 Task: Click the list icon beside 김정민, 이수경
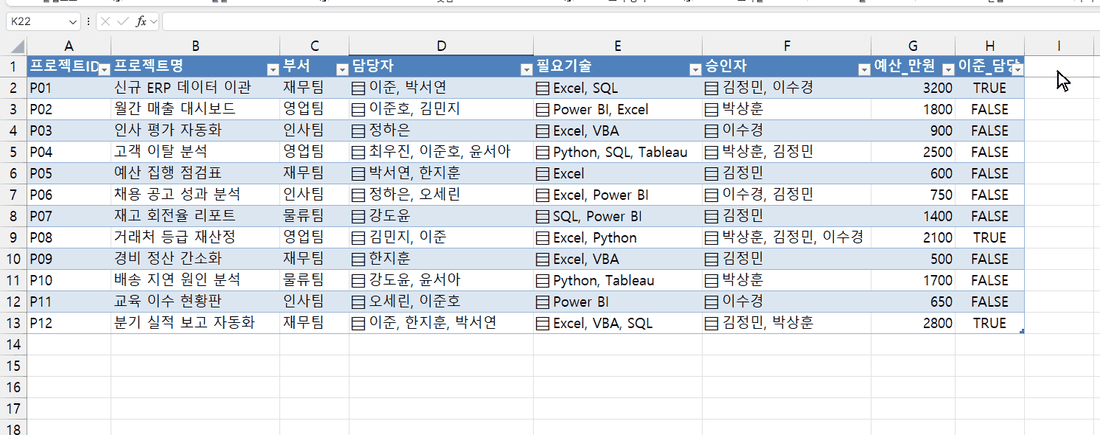tap(711, 88)
